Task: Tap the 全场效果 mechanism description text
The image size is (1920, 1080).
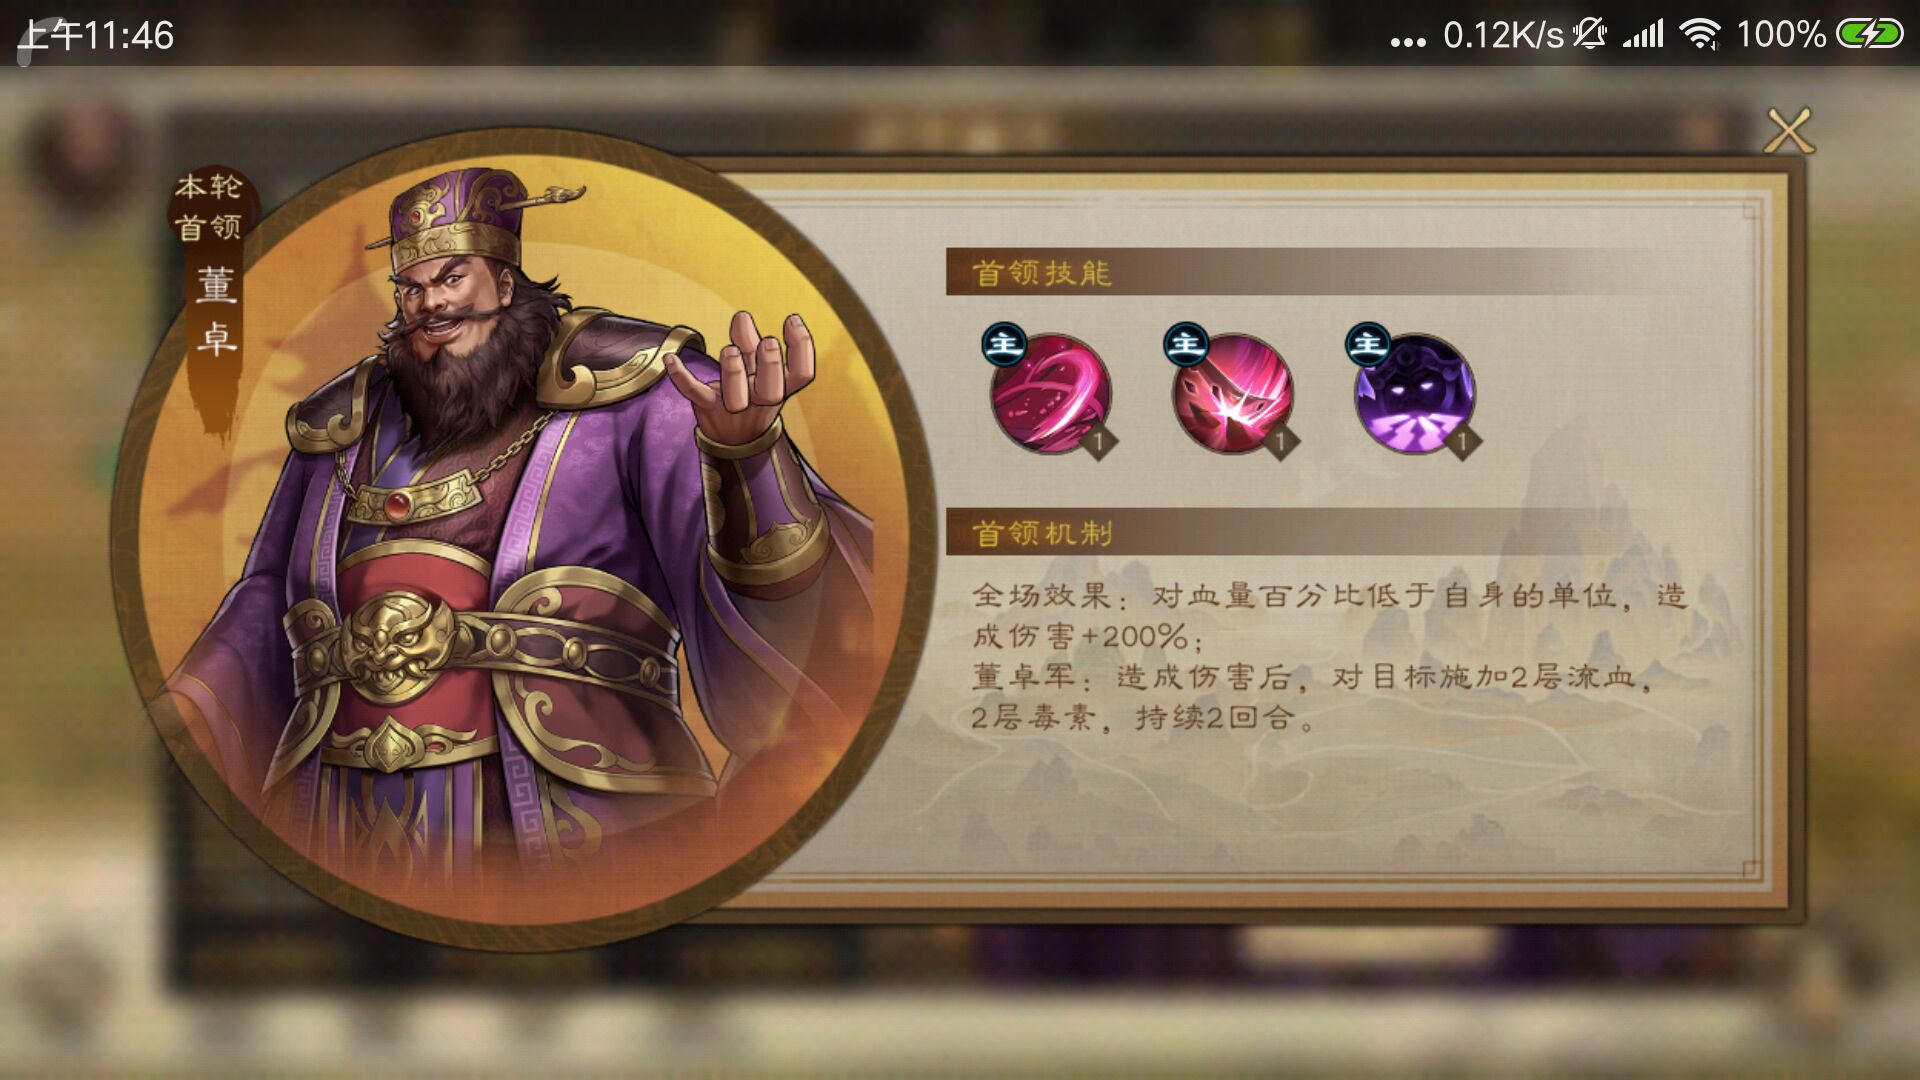Action: pyautogui.click(x=1330, y=616)
